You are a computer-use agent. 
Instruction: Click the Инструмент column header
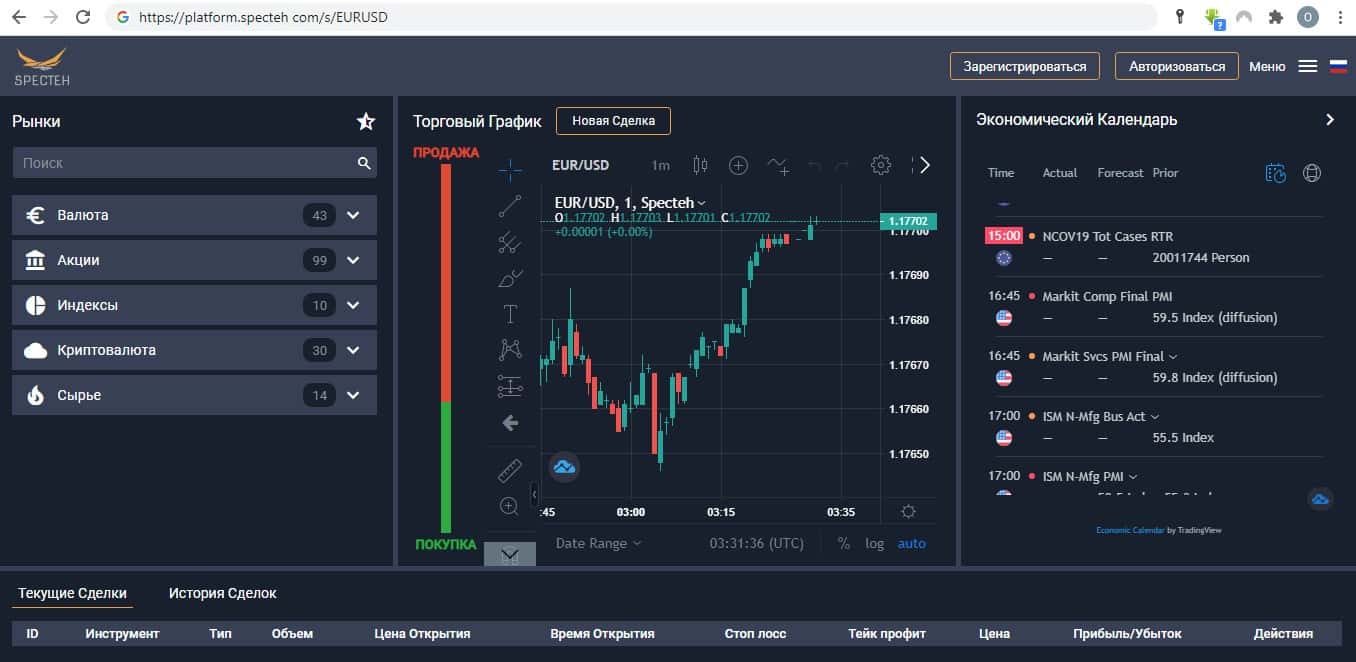click(x=122, y=633)
